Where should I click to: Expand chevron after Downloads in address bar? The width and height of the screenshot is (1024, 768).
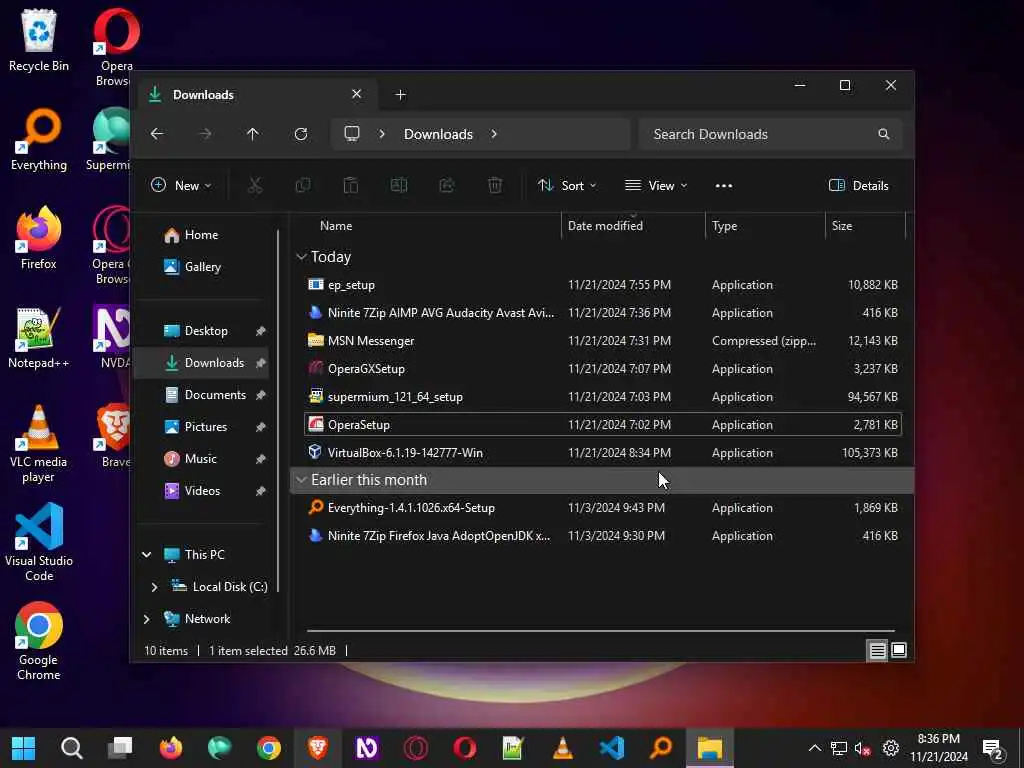[494, 134]
